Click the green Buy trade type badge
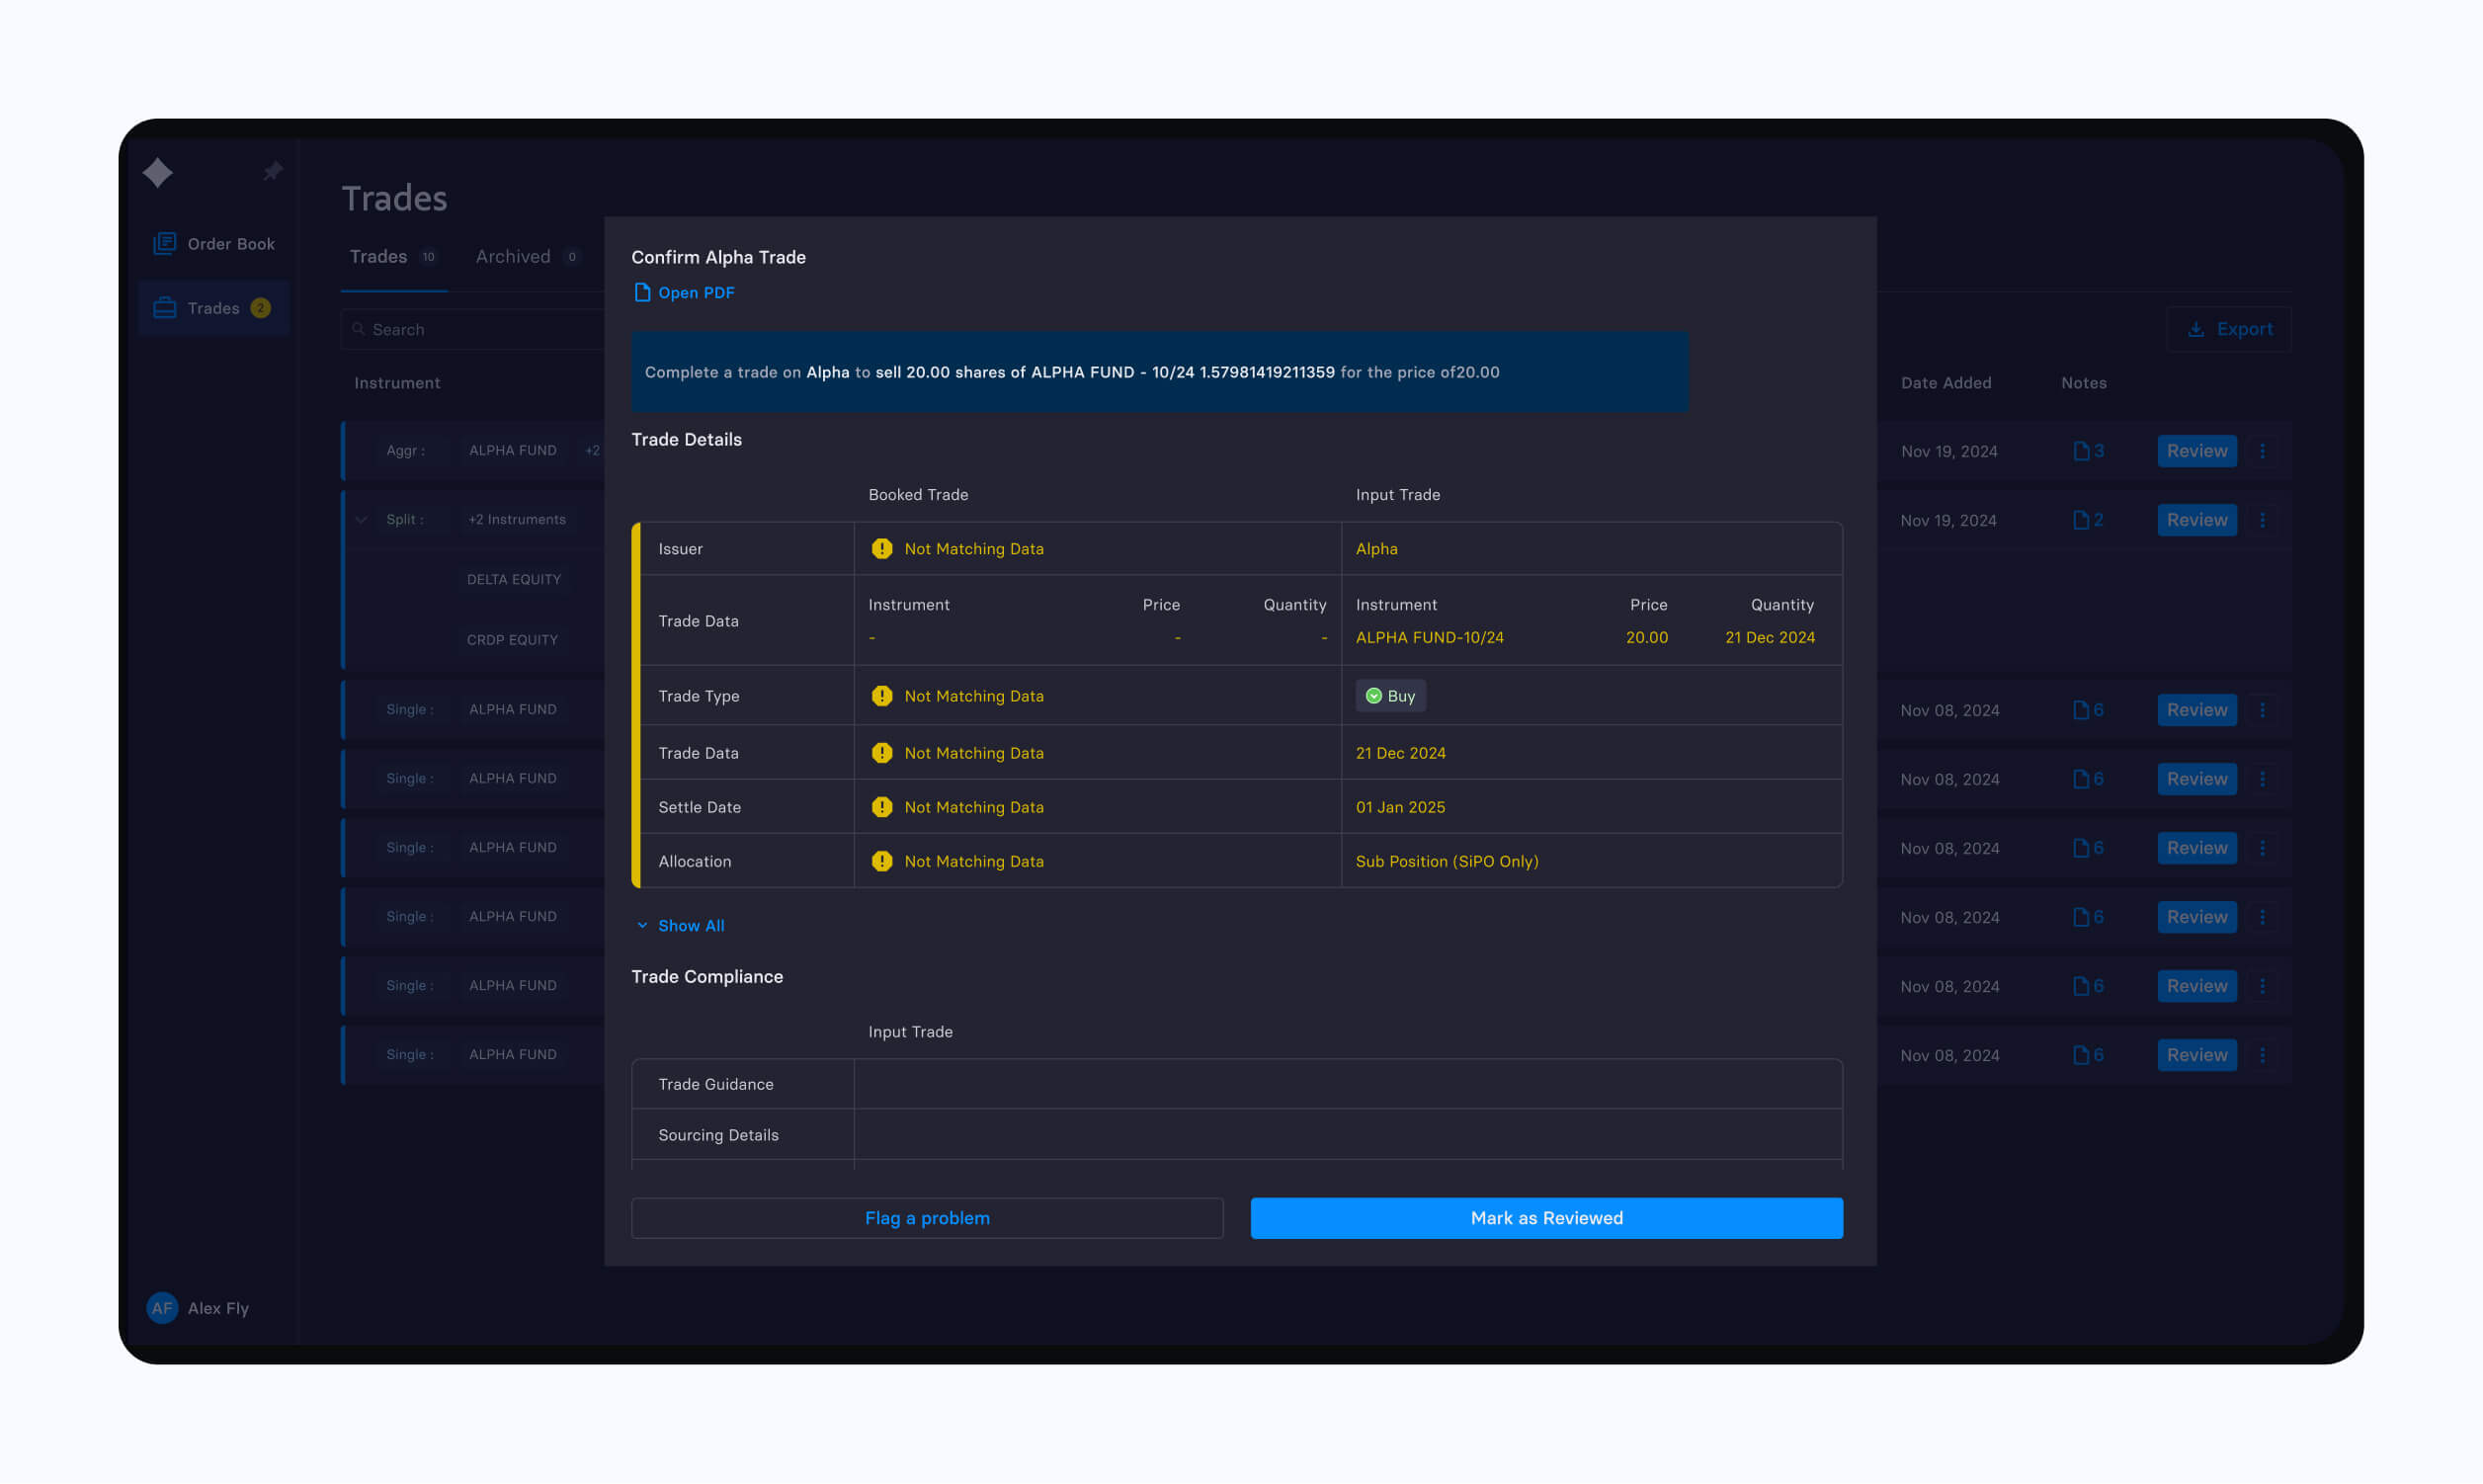The height and width of the screenshot is (1484, 2483). click(1390, 696)
